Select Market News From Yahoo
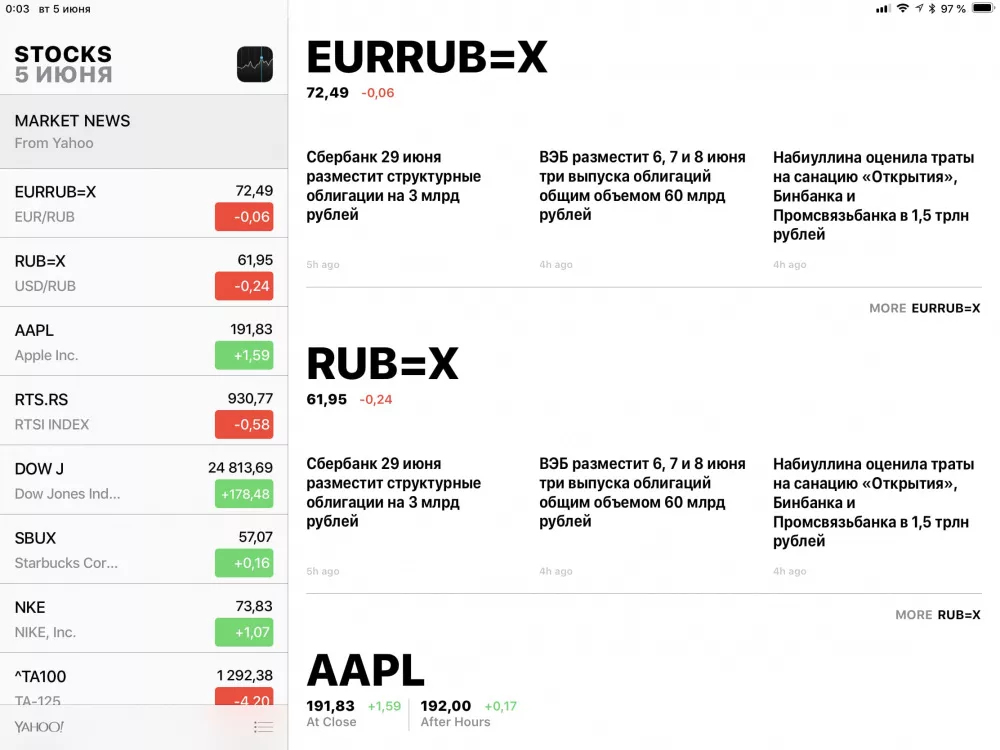Screen dimensions: 1000x750 [x=144, y=131]
